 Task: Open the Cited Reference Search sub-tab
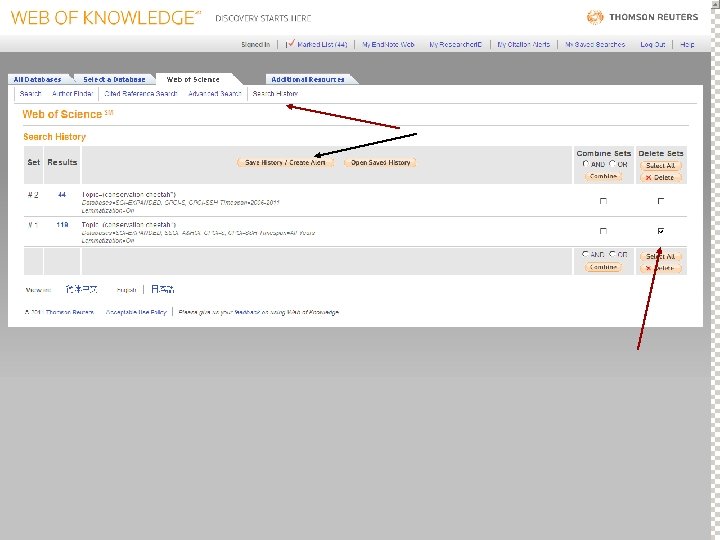[141, 93]
